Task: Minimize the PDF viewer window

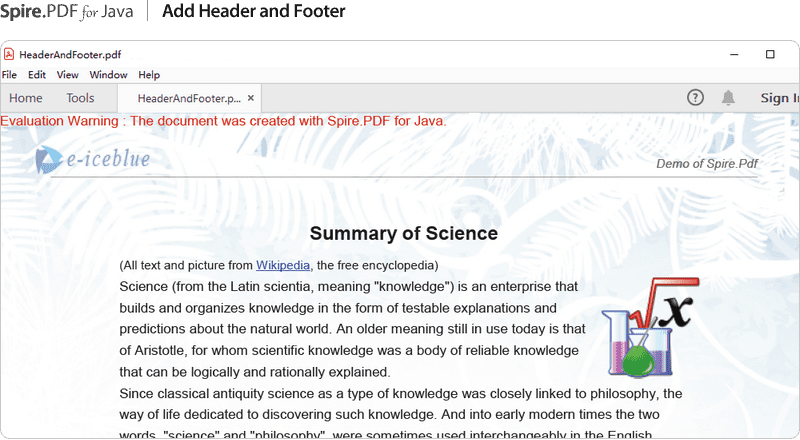Action: (734, 54)
